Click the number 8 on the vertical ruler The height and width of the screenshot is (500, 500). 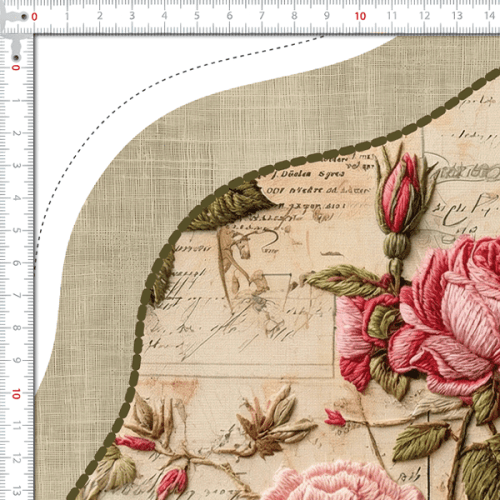[16, 328]
